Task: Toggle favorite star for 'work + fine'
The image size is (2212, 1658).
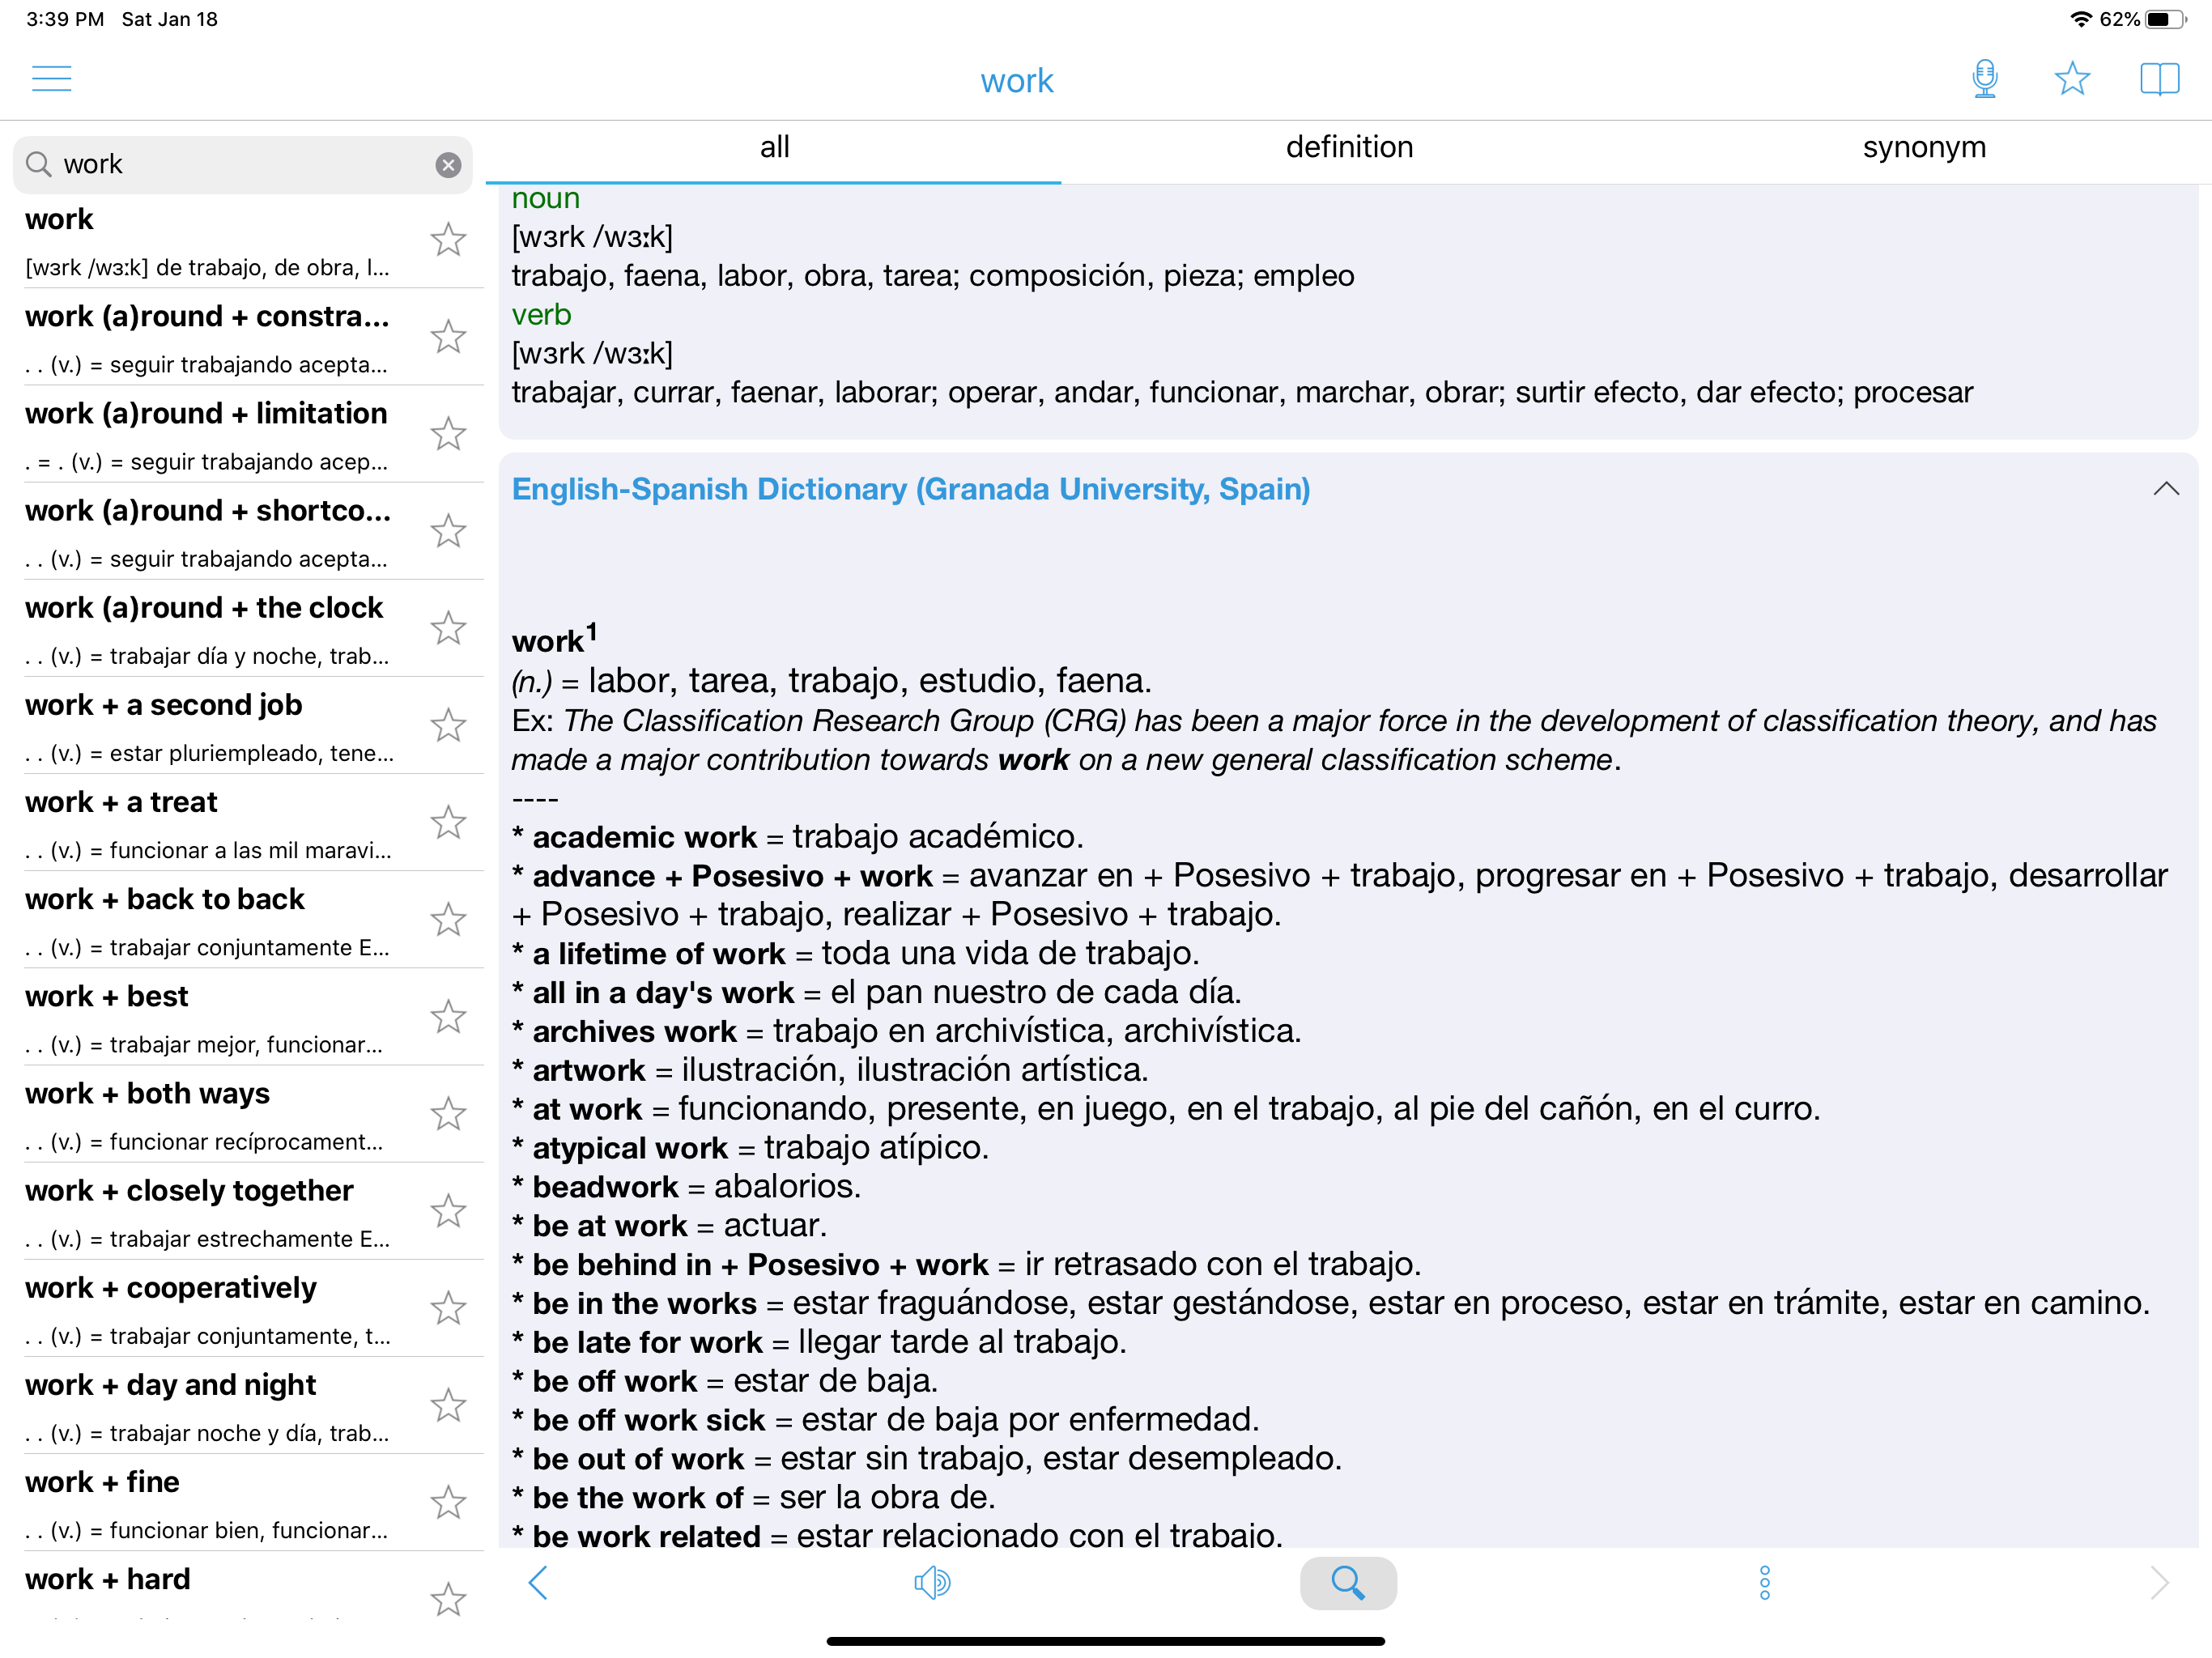Action: click(x=448, y=1503)
